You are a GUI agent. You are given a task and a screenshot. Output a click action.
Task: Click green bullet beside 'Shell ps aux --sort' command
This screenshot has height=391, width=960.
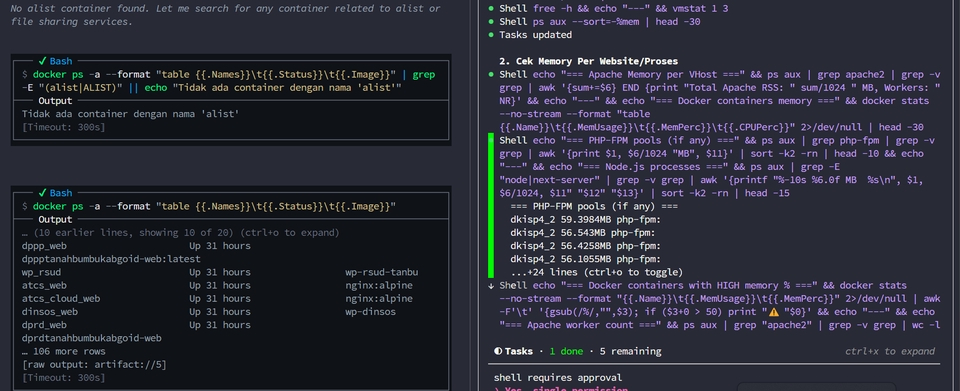point(491,22)
